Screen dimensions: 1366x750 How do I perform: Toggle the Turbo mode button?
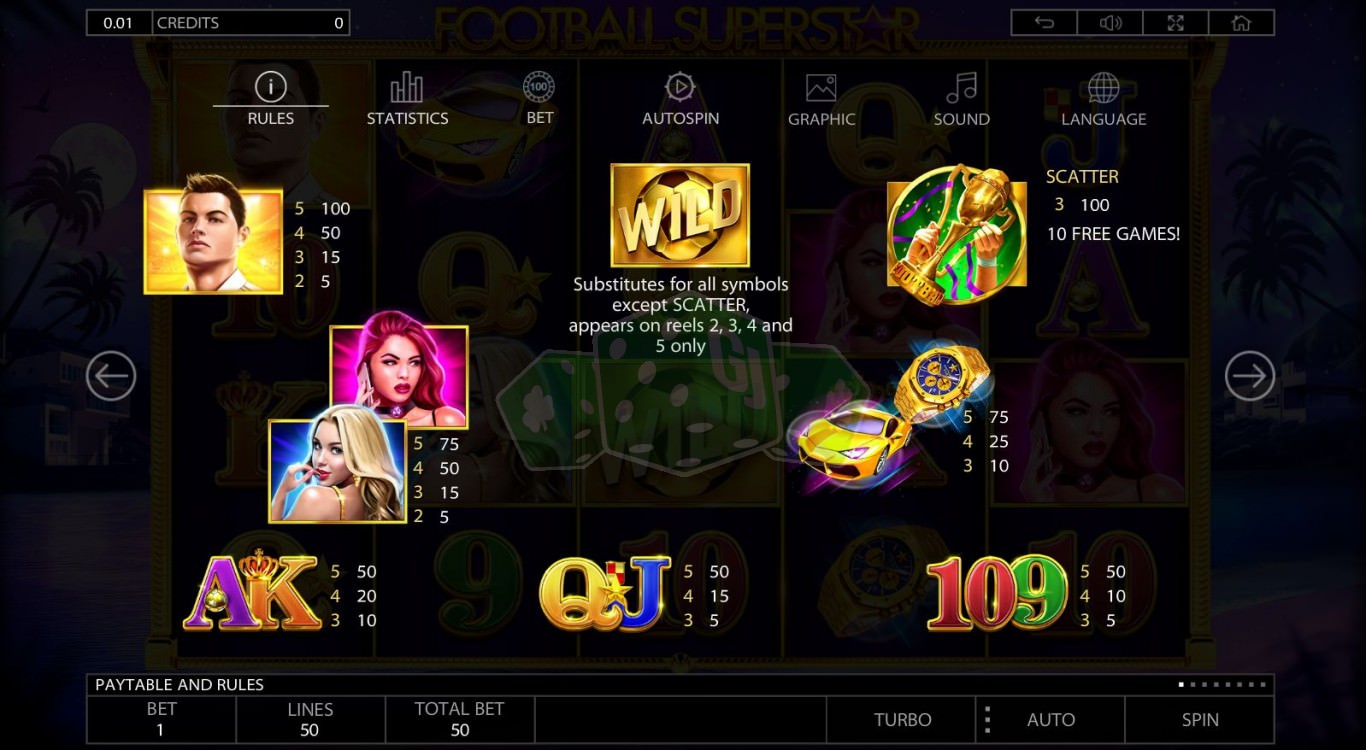[x=902, y=720]
